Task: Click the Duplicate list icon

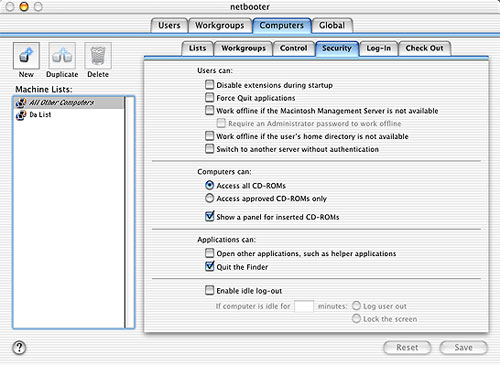Action: click(62, 55)
